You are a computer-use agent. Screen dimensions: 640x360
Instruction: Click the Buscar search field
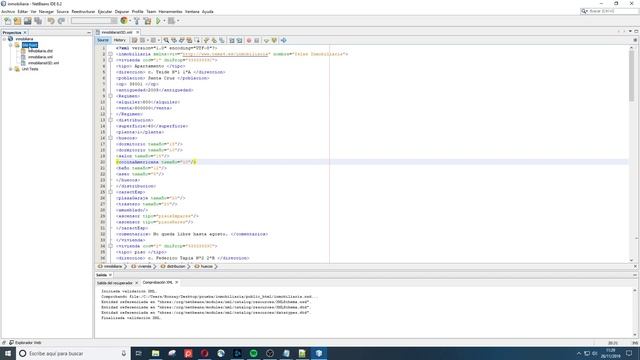pyautogui.click(x=609, y=11)
